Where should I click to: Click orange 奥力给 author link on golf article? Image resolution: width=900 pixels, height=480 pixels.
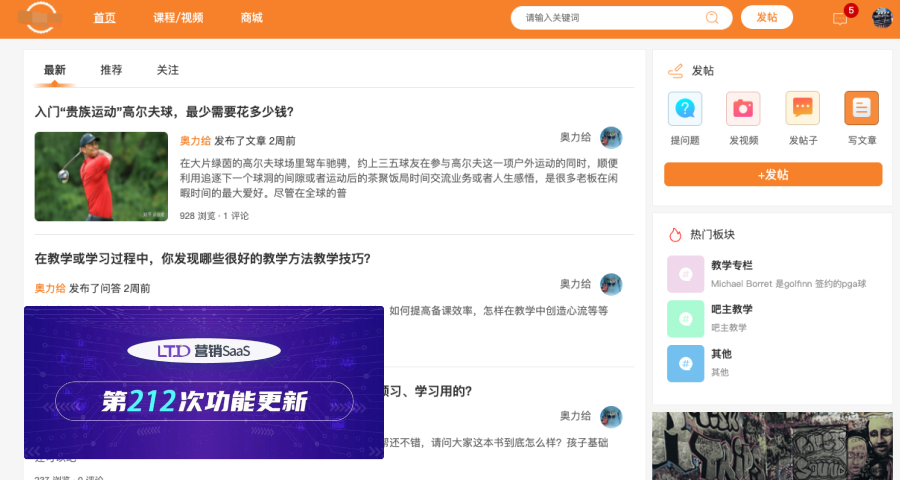(195, 141)
